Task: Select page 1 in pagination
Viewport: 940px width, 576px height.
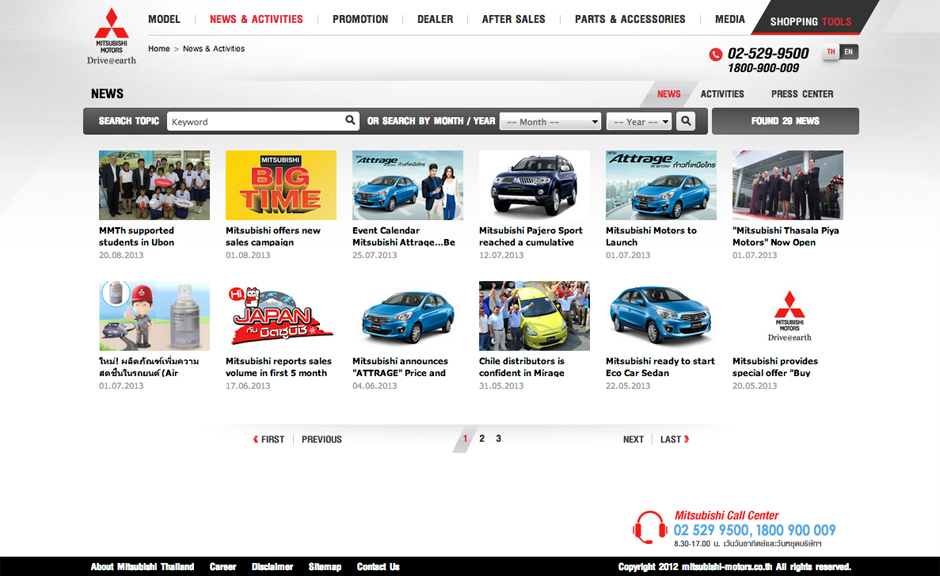Action: 465,439
